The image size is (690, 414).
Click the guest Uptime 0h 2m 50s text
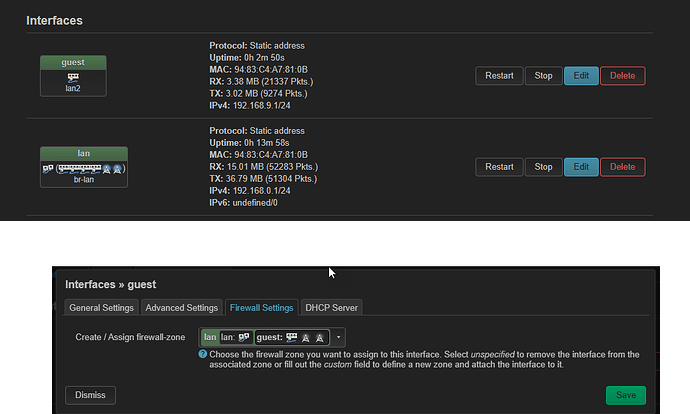coord(247,58)
